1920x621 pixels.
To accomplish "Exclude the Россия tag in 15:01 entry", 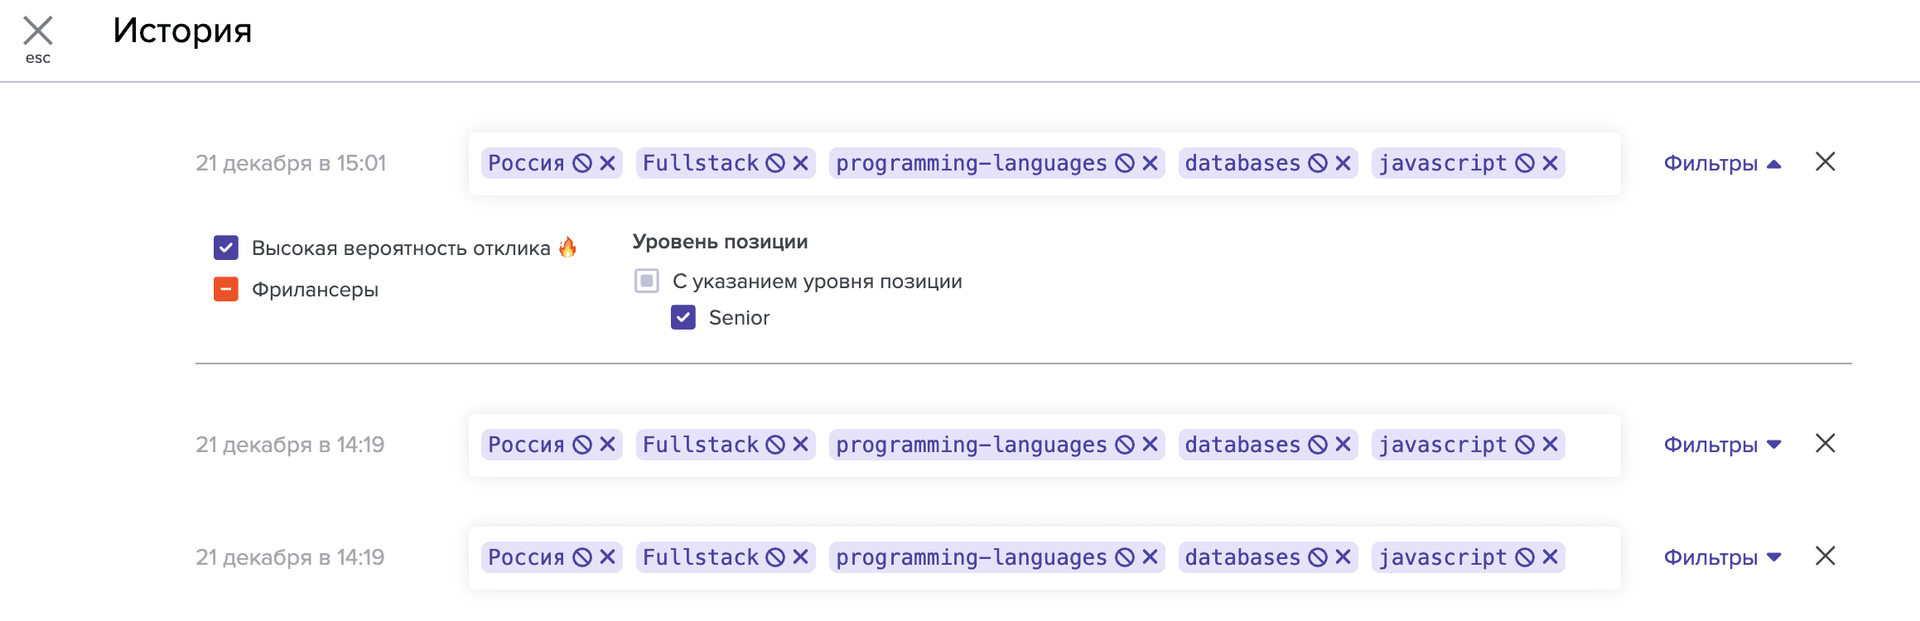I will [x=582, y=163].
